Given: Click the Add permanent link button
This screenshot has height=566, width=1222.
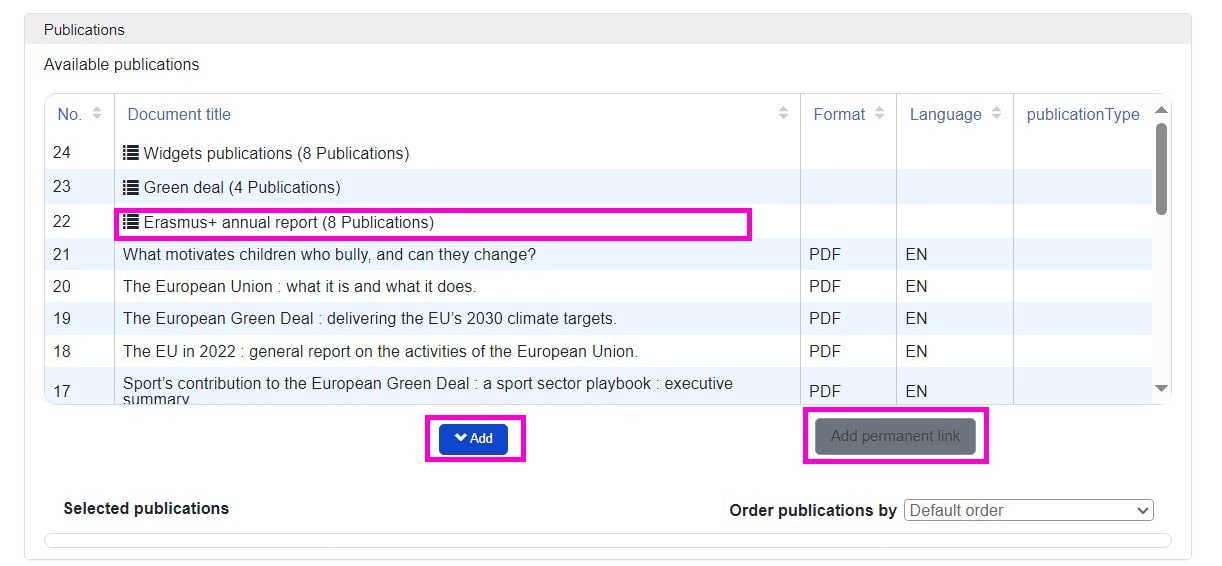Looking at the screenshot, I should point(895,436).
